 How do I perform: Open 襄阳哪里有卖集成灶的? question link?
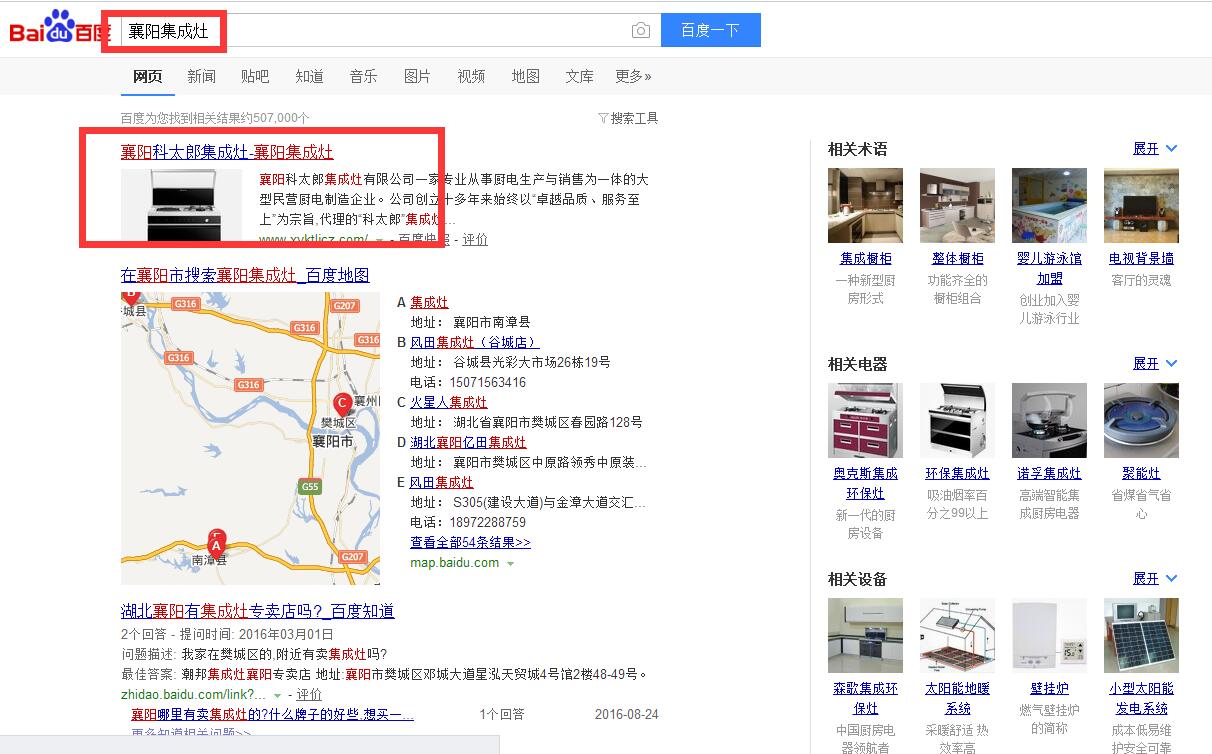click(x=272, y=714)
